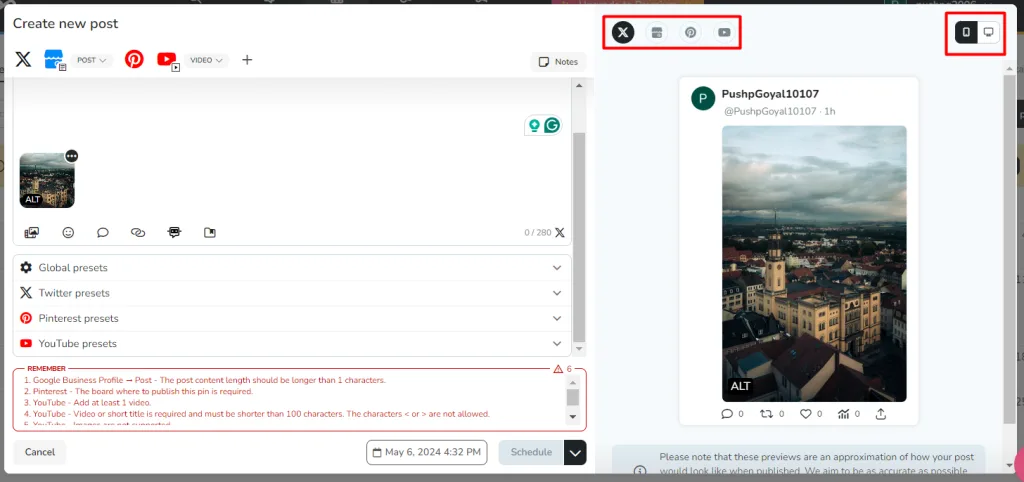Show the Pinterest preview tab
Screen dimensions: 1024x482
point(690,33)
